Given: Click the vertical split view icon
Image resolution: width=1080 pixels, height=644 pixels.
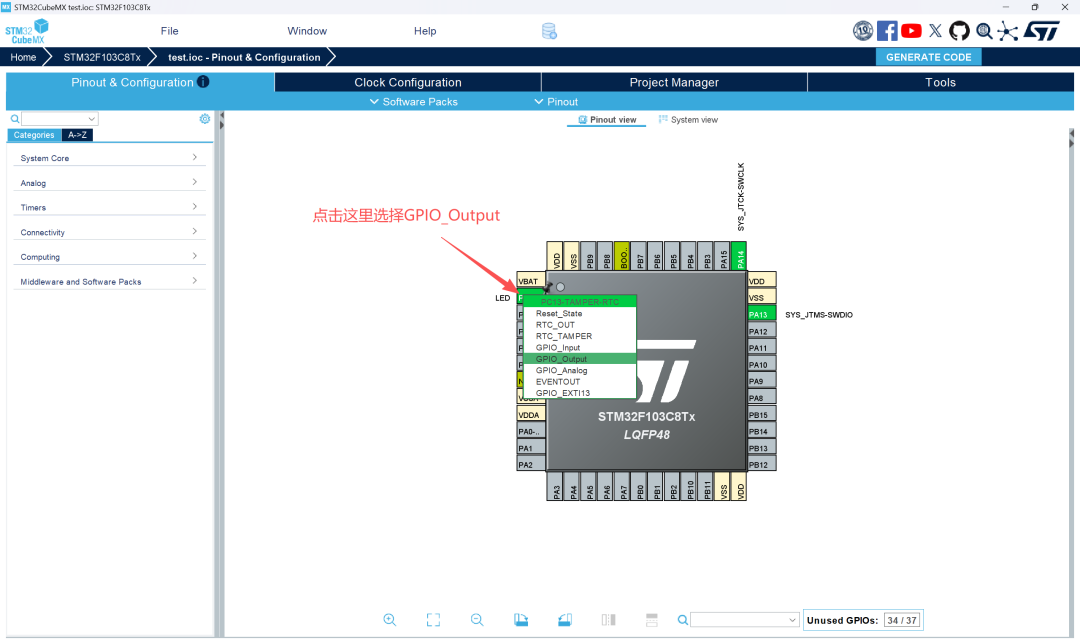Looking at the screenshot, I should tap(608, 619).
